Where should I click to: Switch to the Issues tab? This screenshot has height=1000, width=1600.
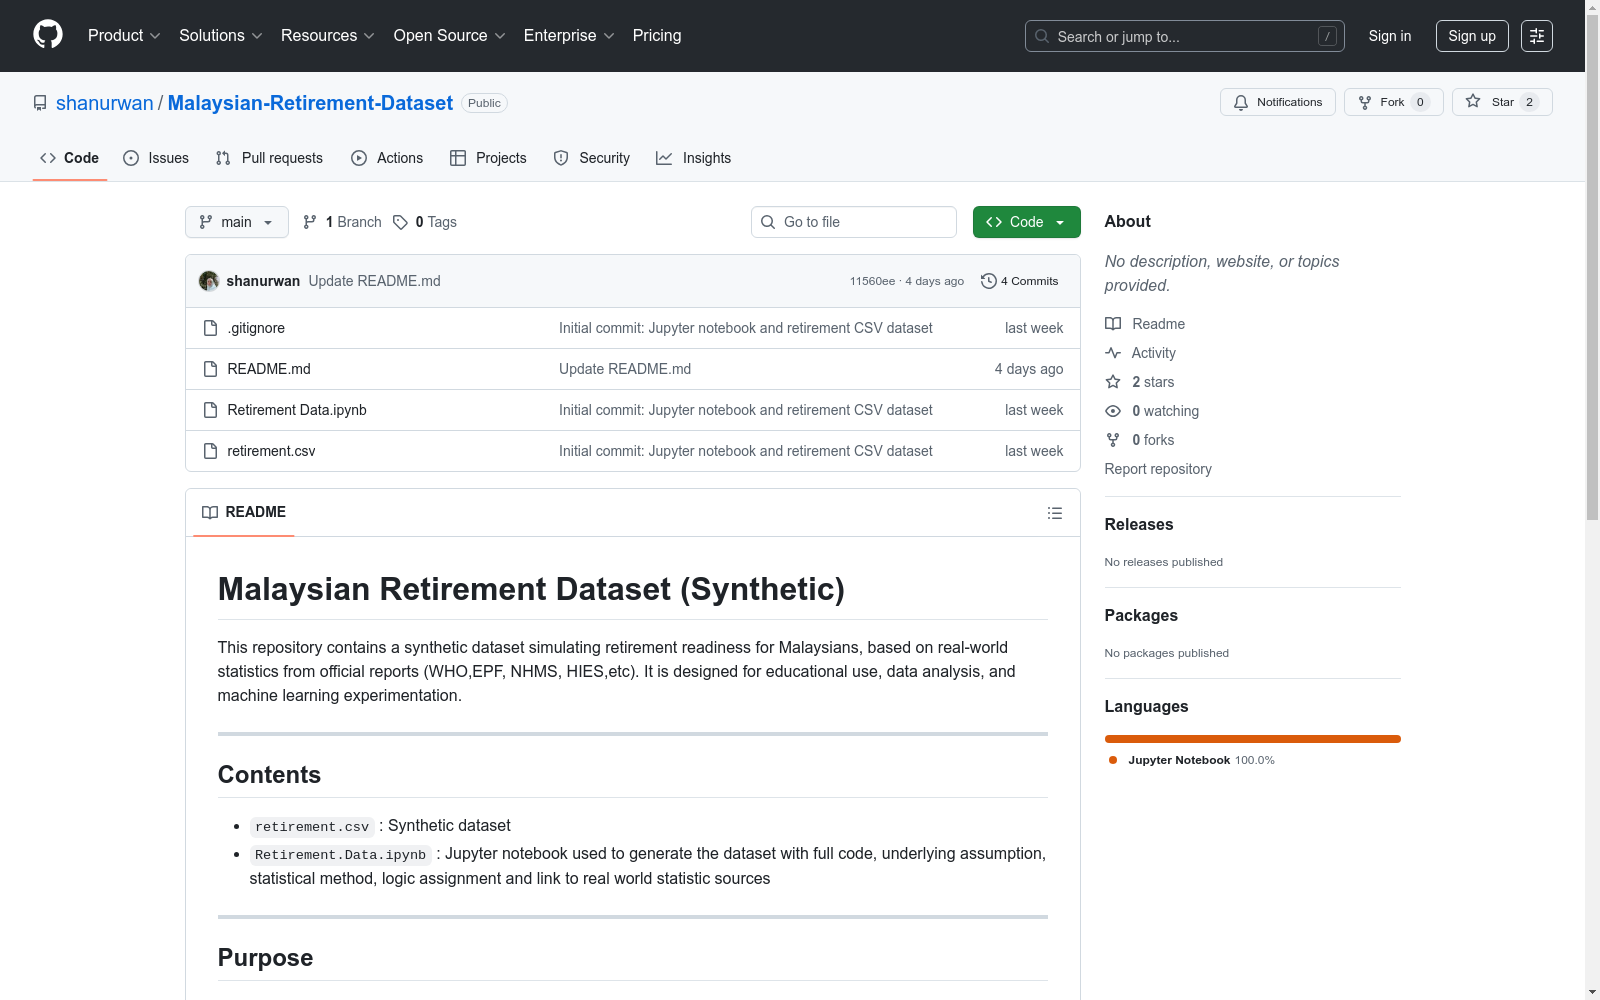point(156,158)
